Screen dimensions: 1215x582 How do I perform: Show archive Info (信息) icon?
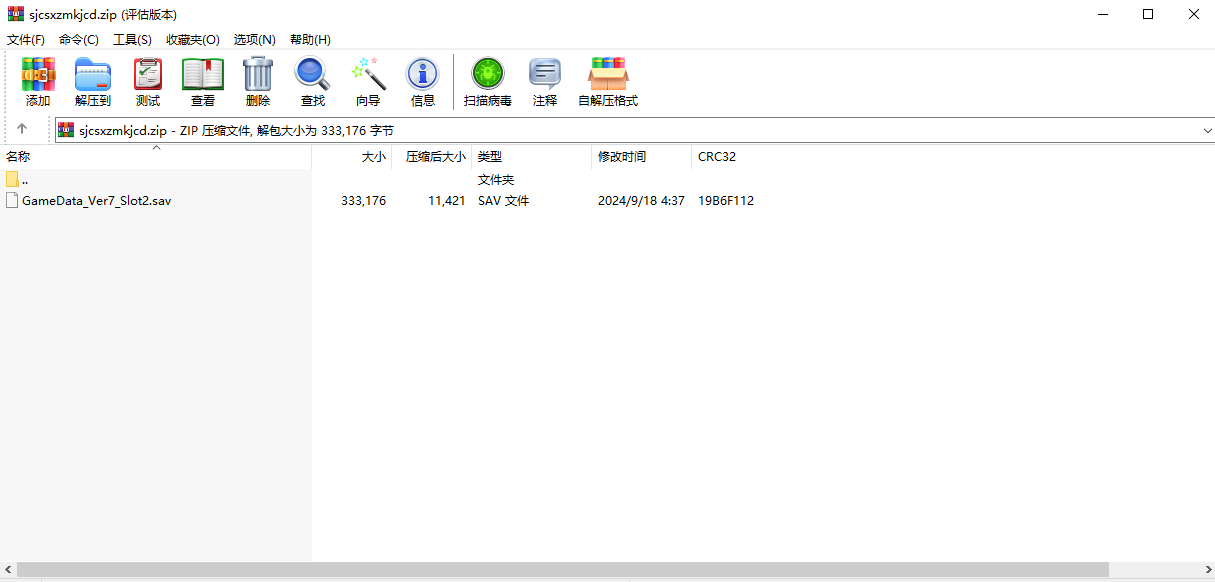click(x=423, y=74)
